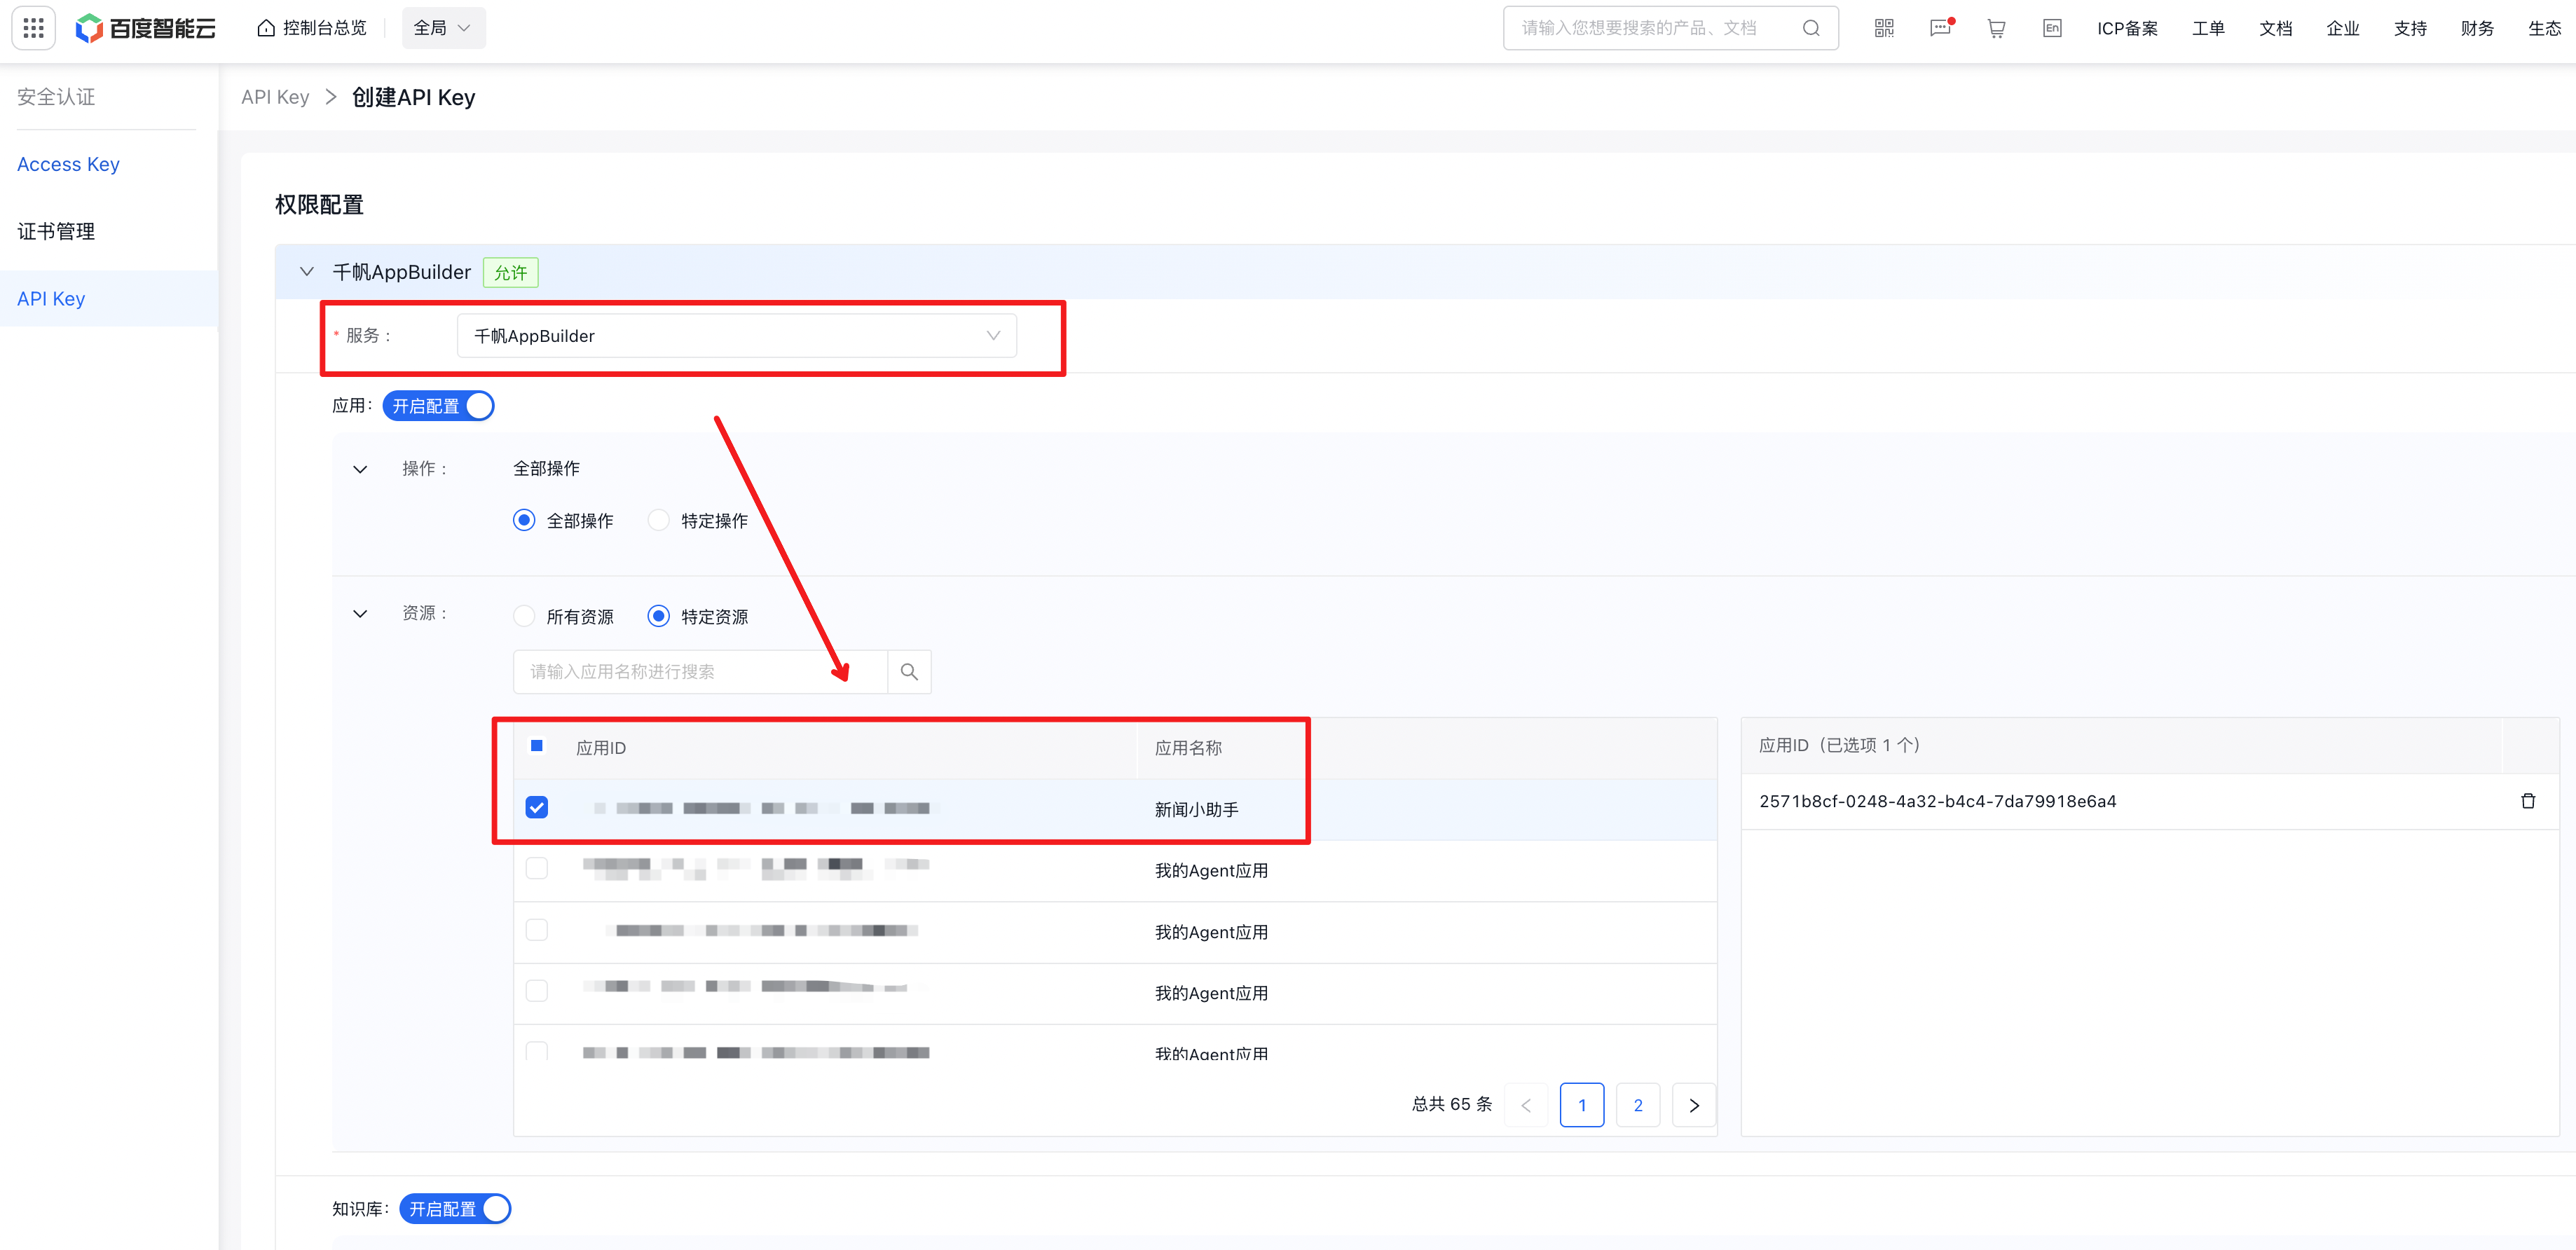
Task: Click selected ID 2571b8cf-0248-4a32-b4c4-7da79918e6a4
Action: coord(1937,801)
